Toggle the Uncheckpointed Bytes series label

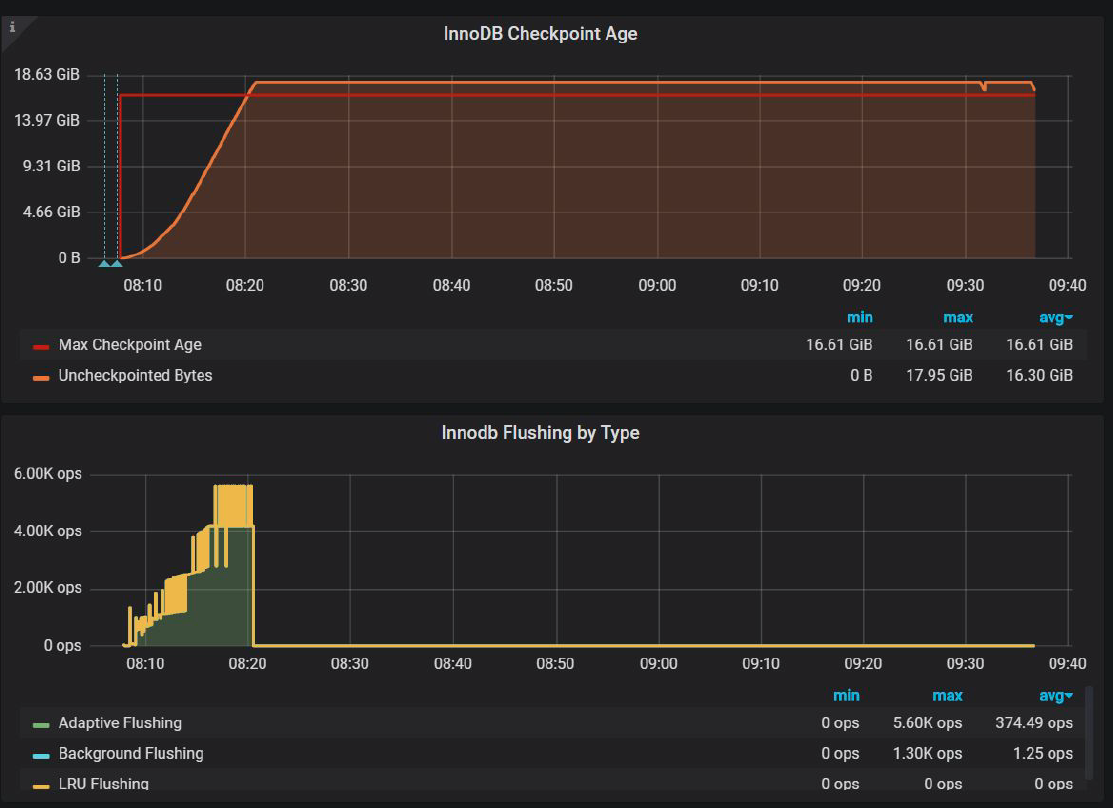[x=135, y=376]
